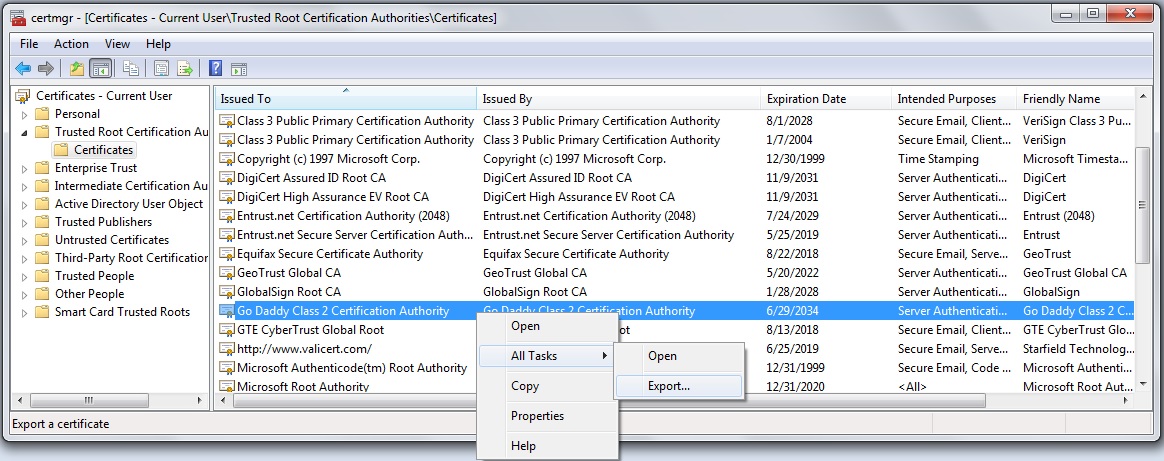The image size is (1164, 461).
Task: Collapse the Trusted Root Certification Authorities node
Action: click(24, 132)
